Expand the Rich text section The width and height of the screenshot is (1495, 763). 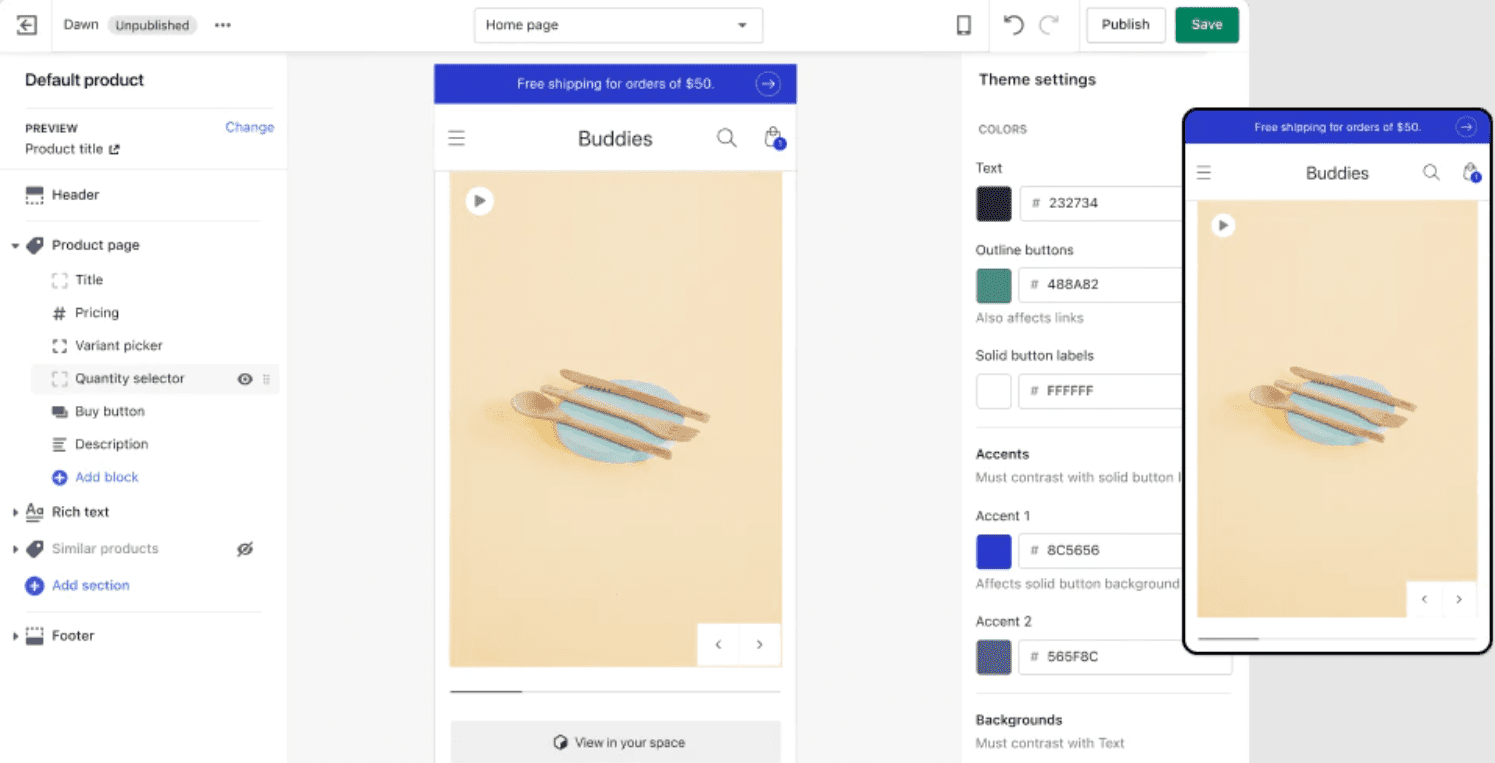(x=15, y=512)
